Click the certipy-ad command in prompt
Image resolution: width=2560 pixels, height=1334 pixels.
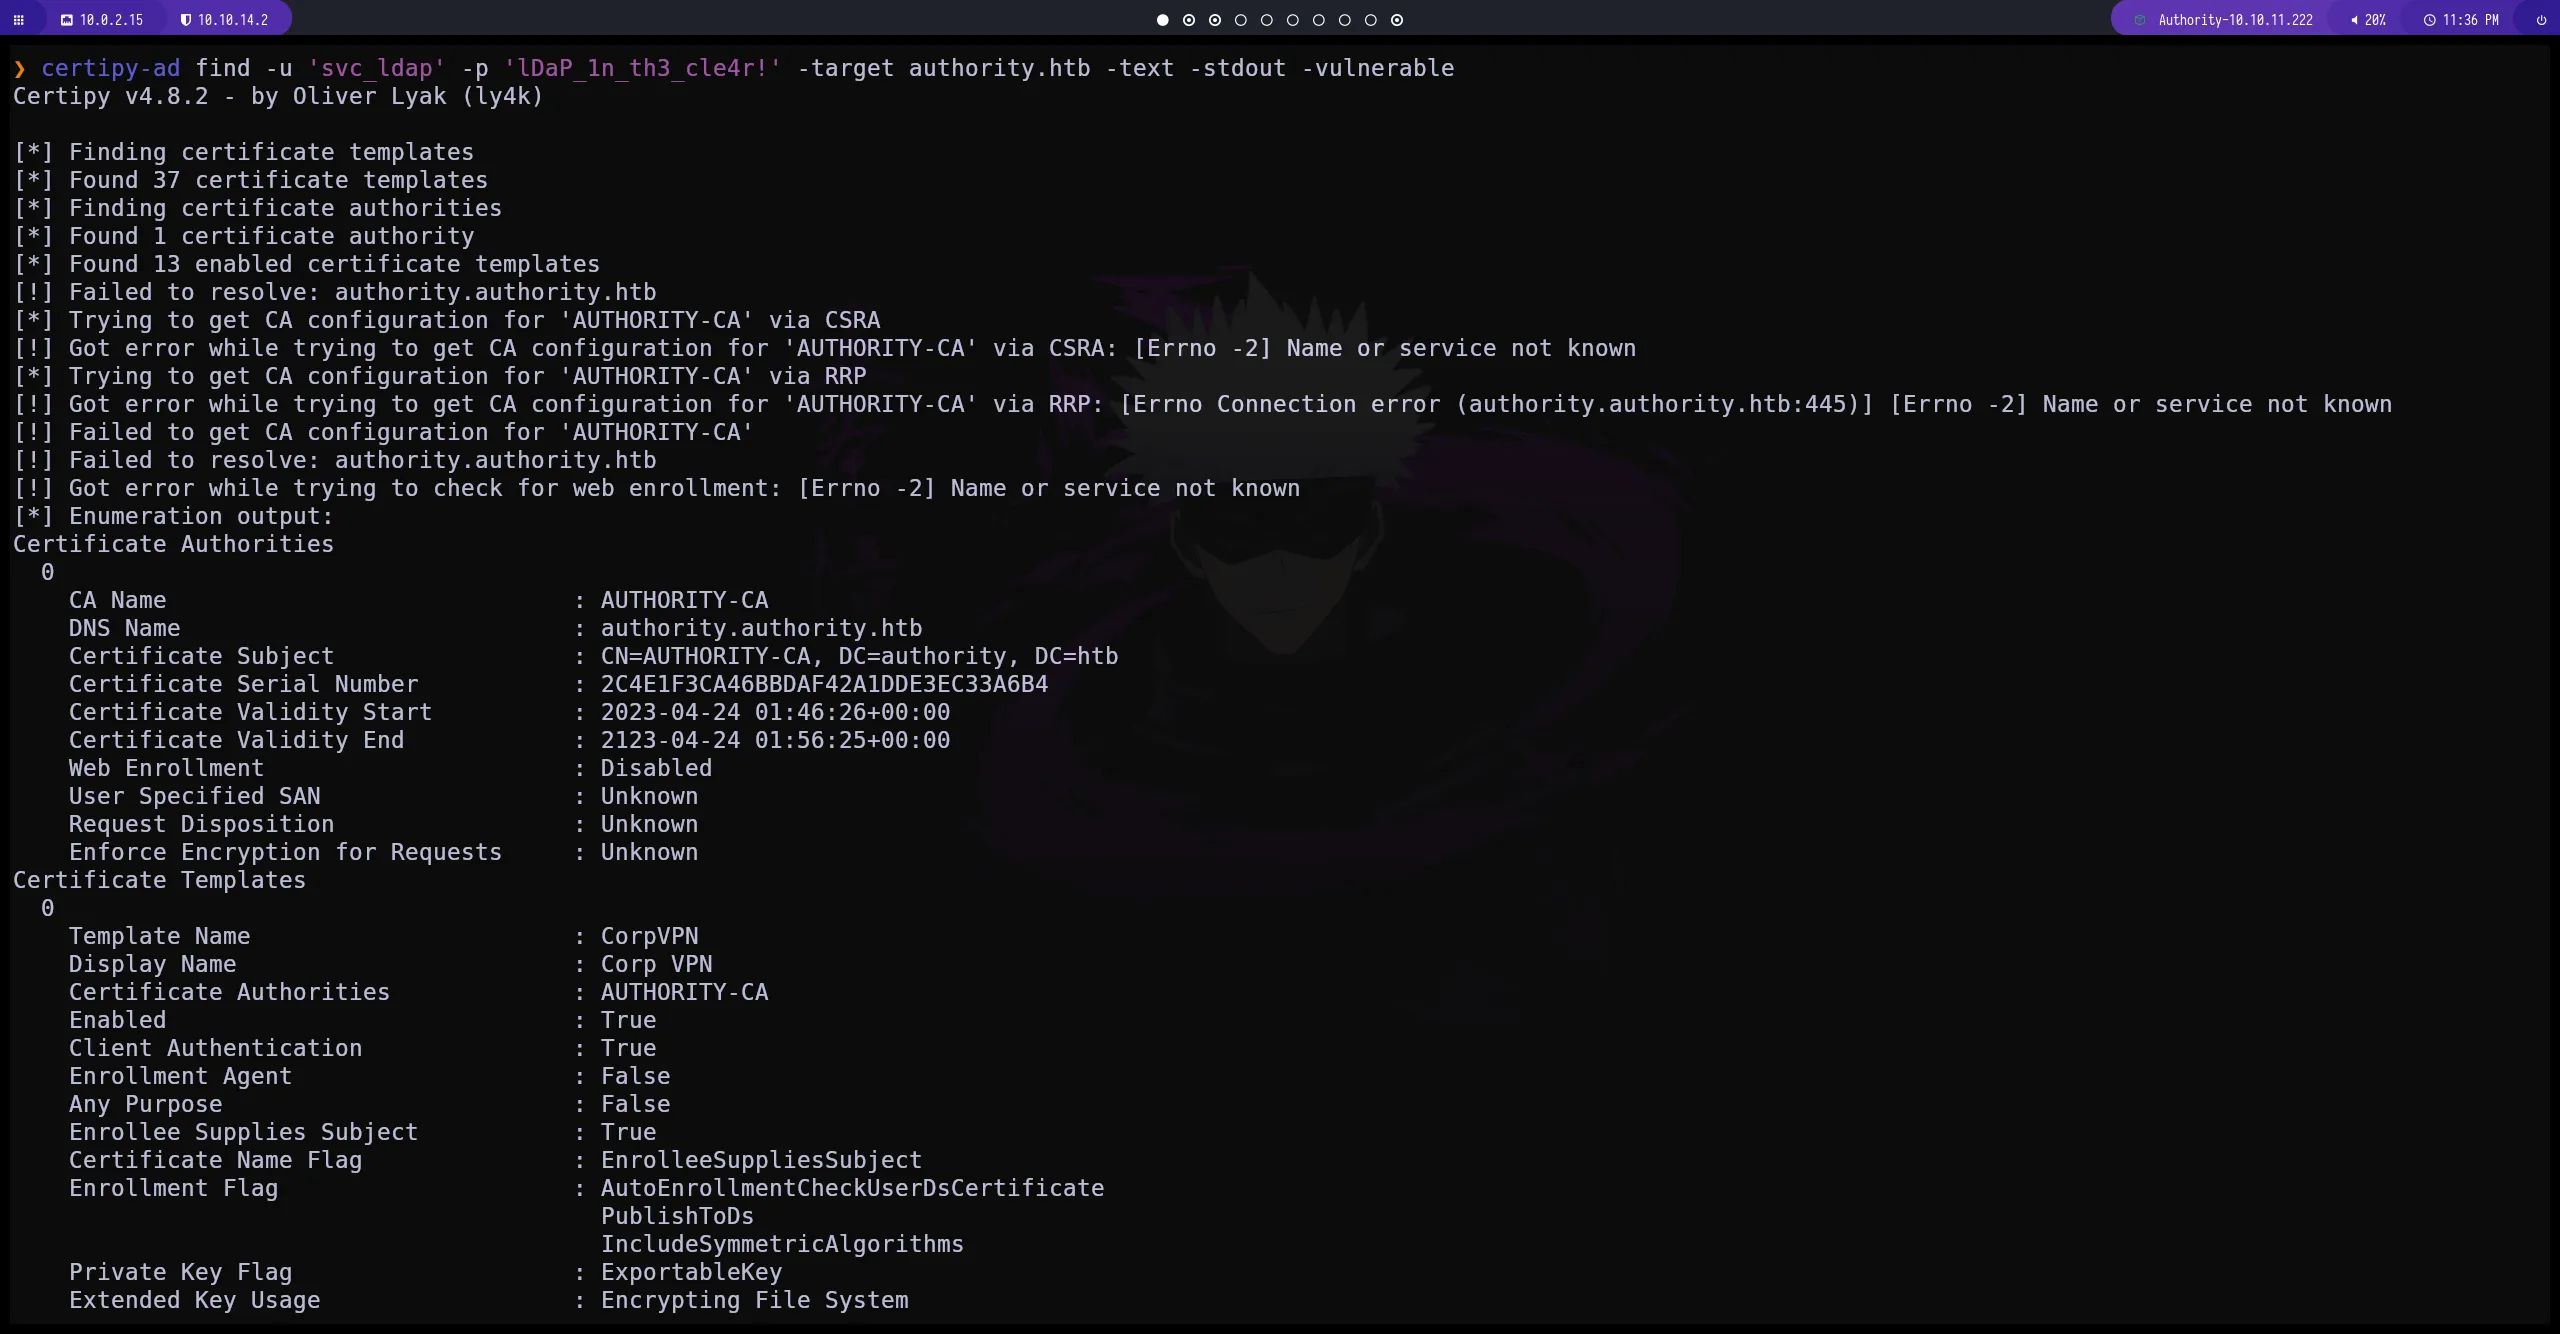pyautogui.click(x=110, y=68)
